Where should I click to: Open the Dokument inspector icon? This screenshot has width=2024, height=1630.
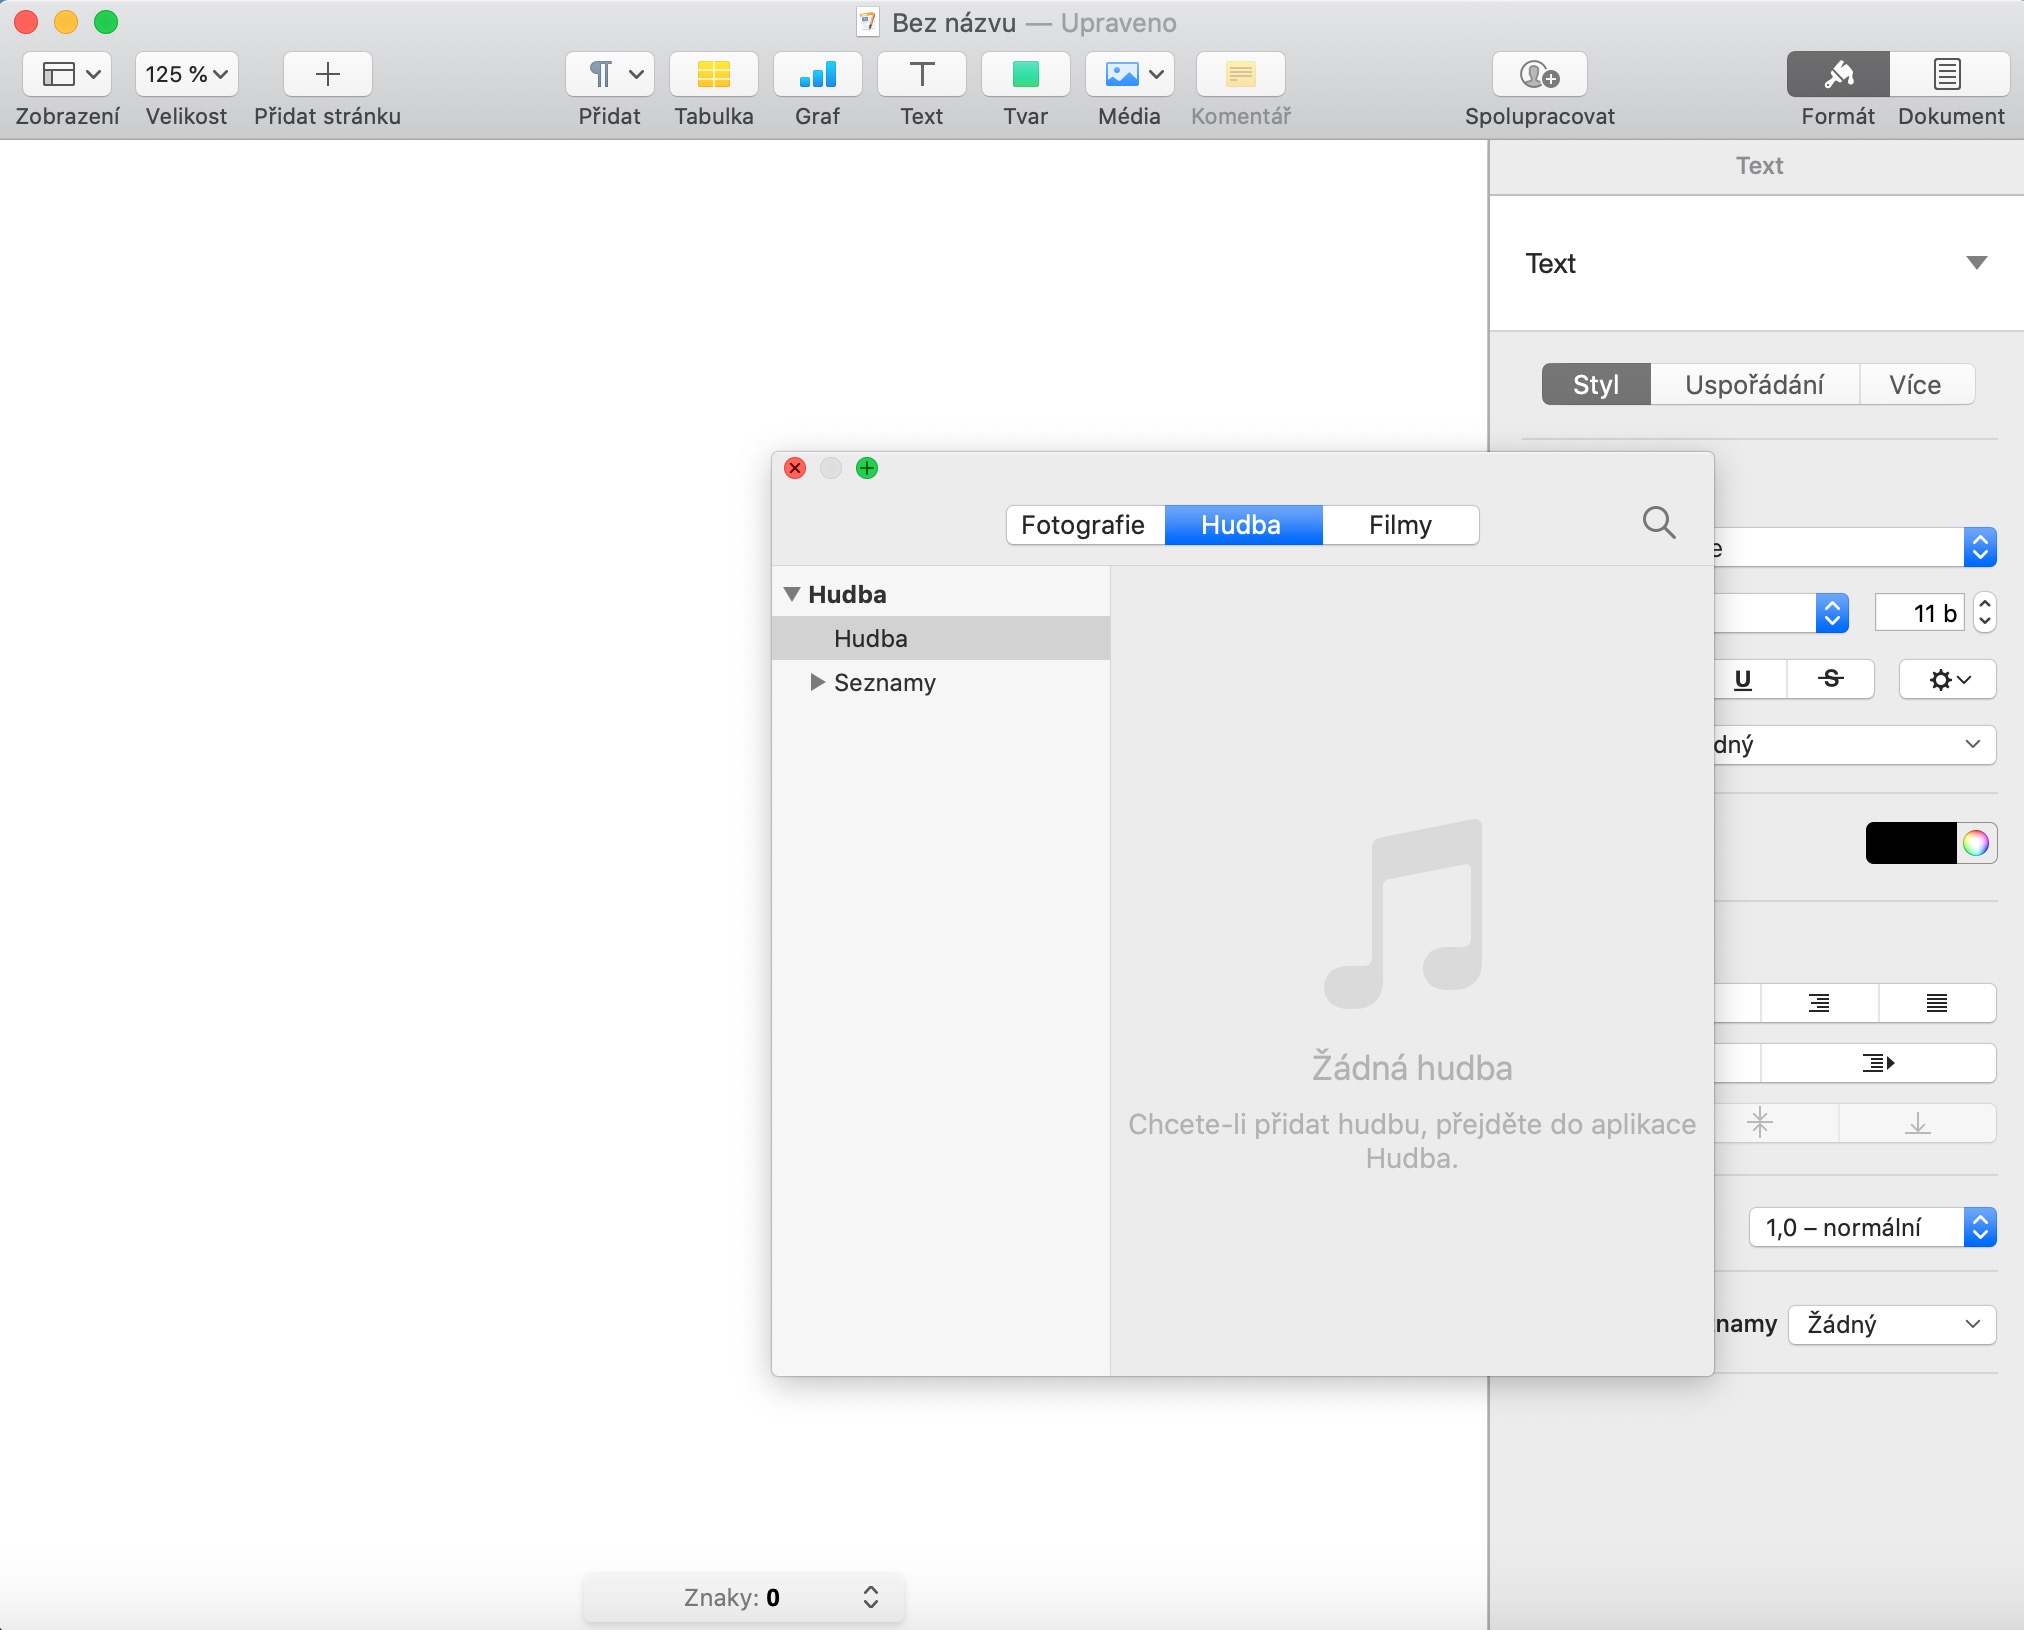click(1947, 74)
